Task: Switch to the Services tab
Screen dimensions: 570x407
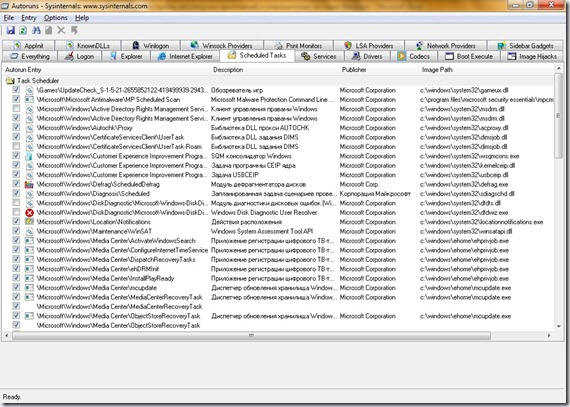Action: [x=319, y=56]
